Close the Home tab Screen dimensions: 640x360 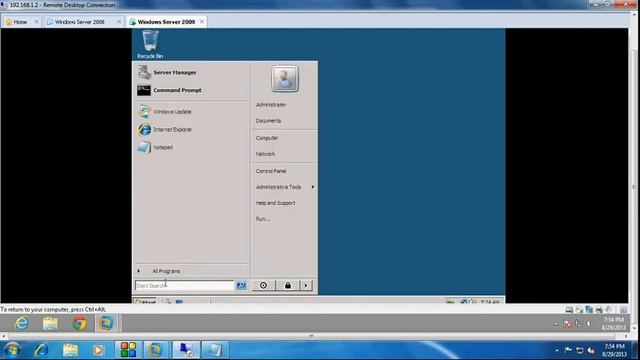[36, 22]
